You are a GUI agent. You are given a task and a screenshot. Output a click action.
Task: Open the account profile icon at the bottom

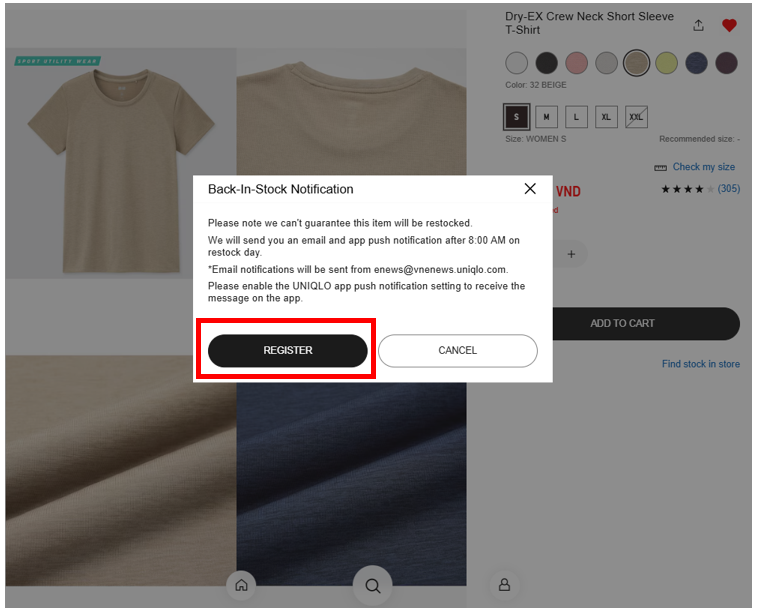point(504,585)
